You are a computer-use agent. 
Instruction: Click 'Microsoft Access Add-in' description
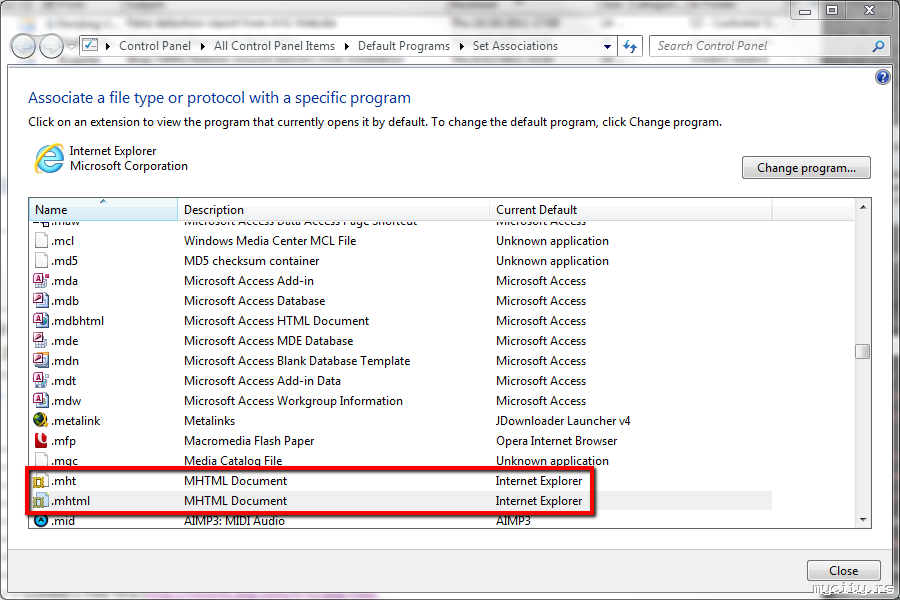[249, 281]
